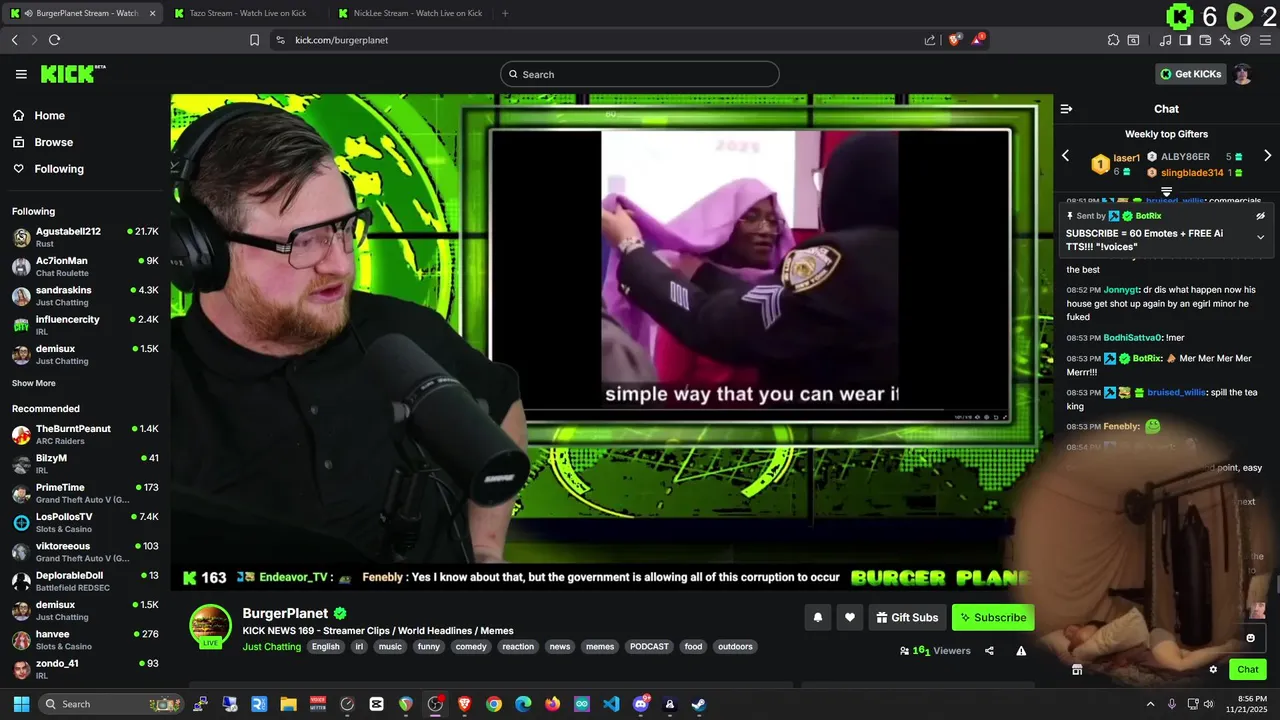Click the Get KICKs button
The image size is (1280, 720).
(1190, 74)
